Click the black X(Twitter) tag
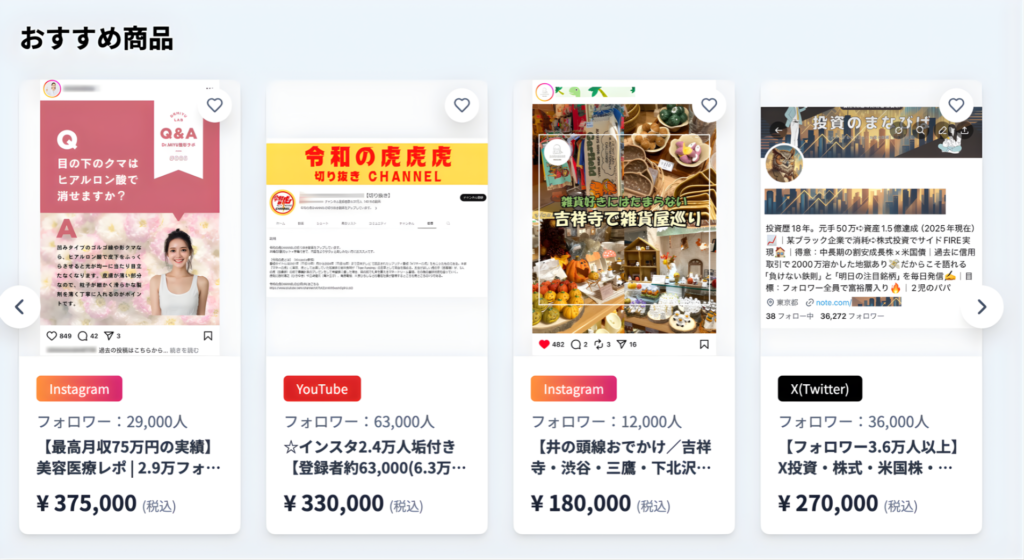 820,389
